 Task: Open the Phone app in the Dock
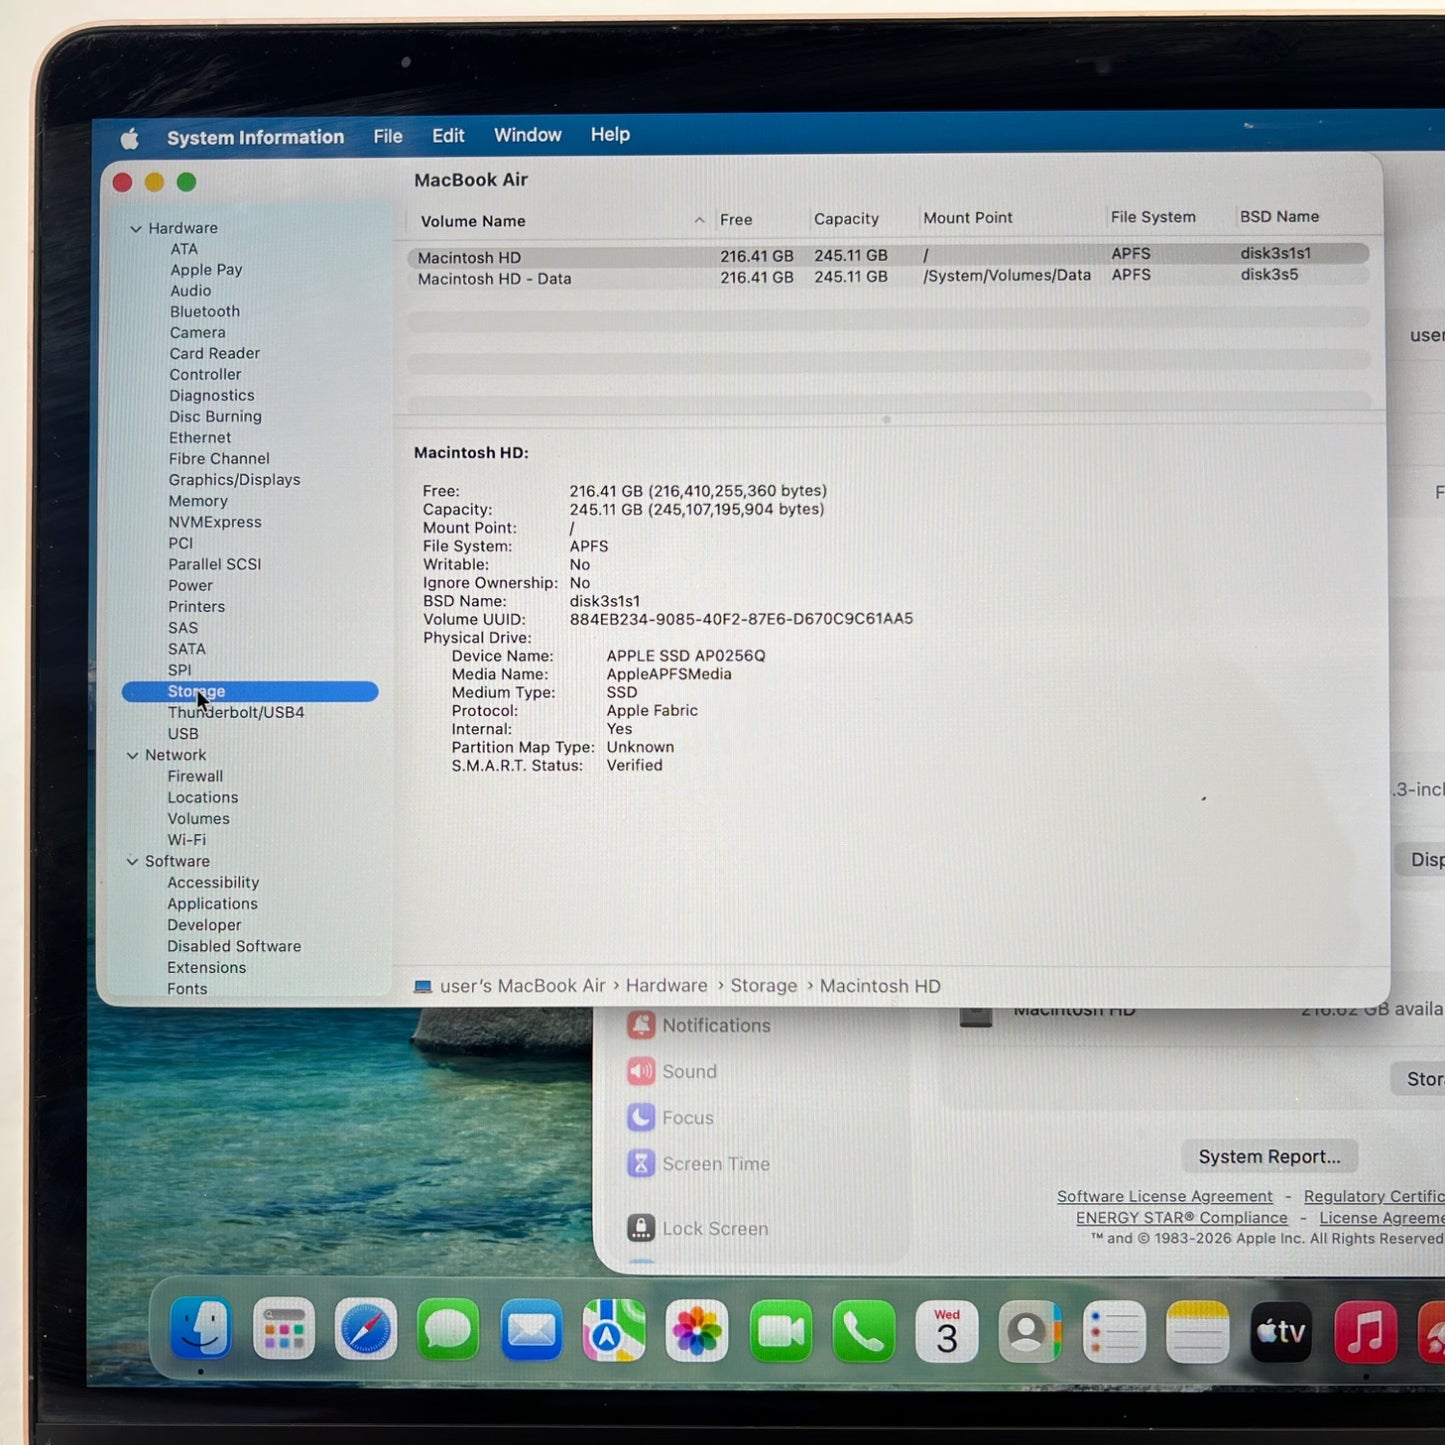pos(864,1331)
